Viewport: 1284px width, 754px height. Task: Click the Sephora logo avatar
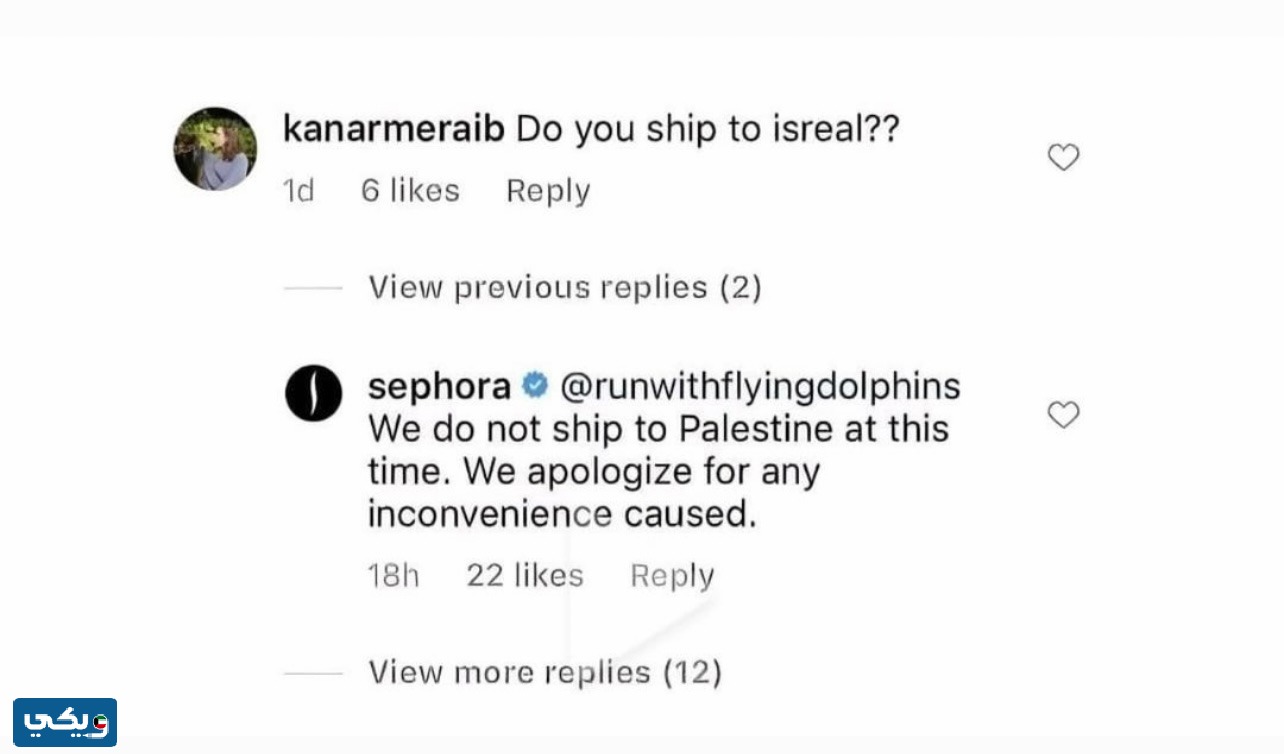click(314, 392)
